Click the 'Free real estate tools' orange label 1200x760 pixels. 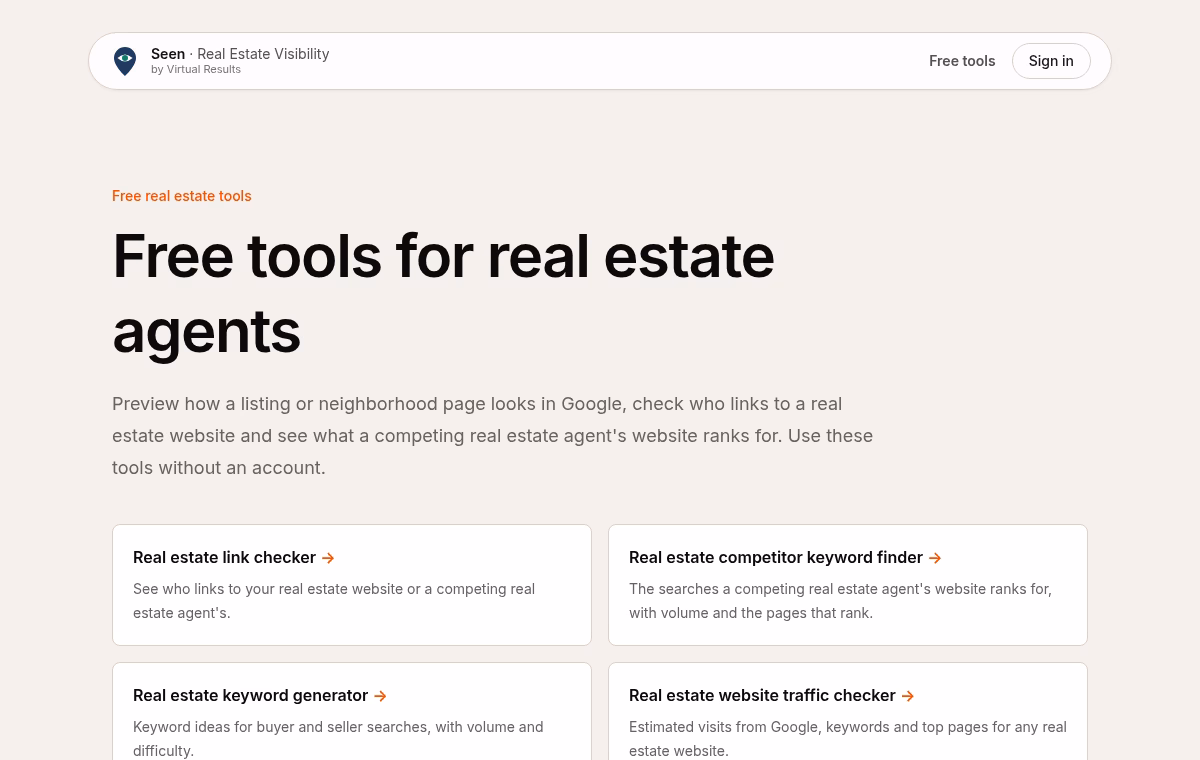coord(182,196)
